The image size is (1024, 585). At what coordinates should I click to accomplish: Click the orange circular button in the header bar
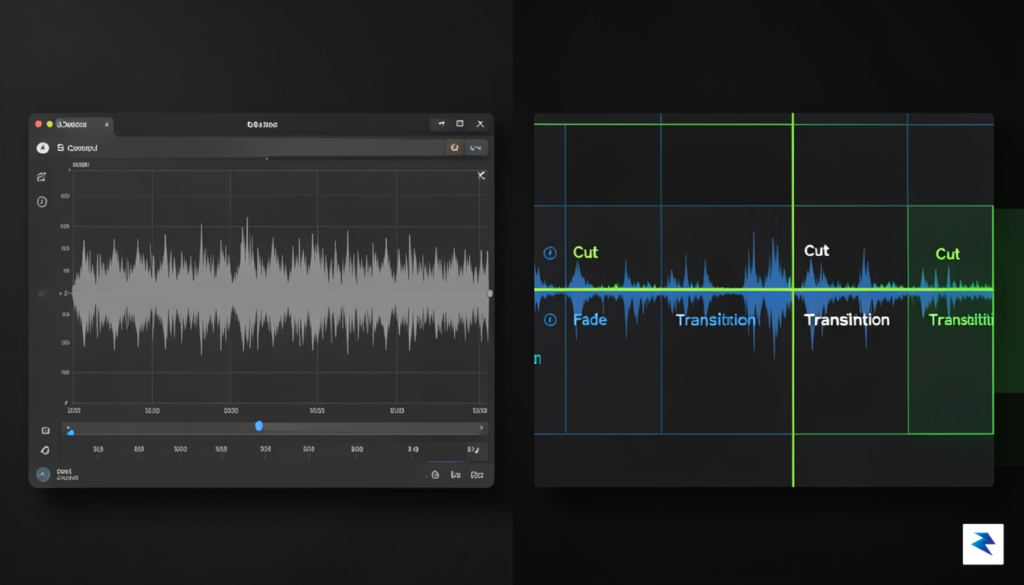[x=455, y=148]
